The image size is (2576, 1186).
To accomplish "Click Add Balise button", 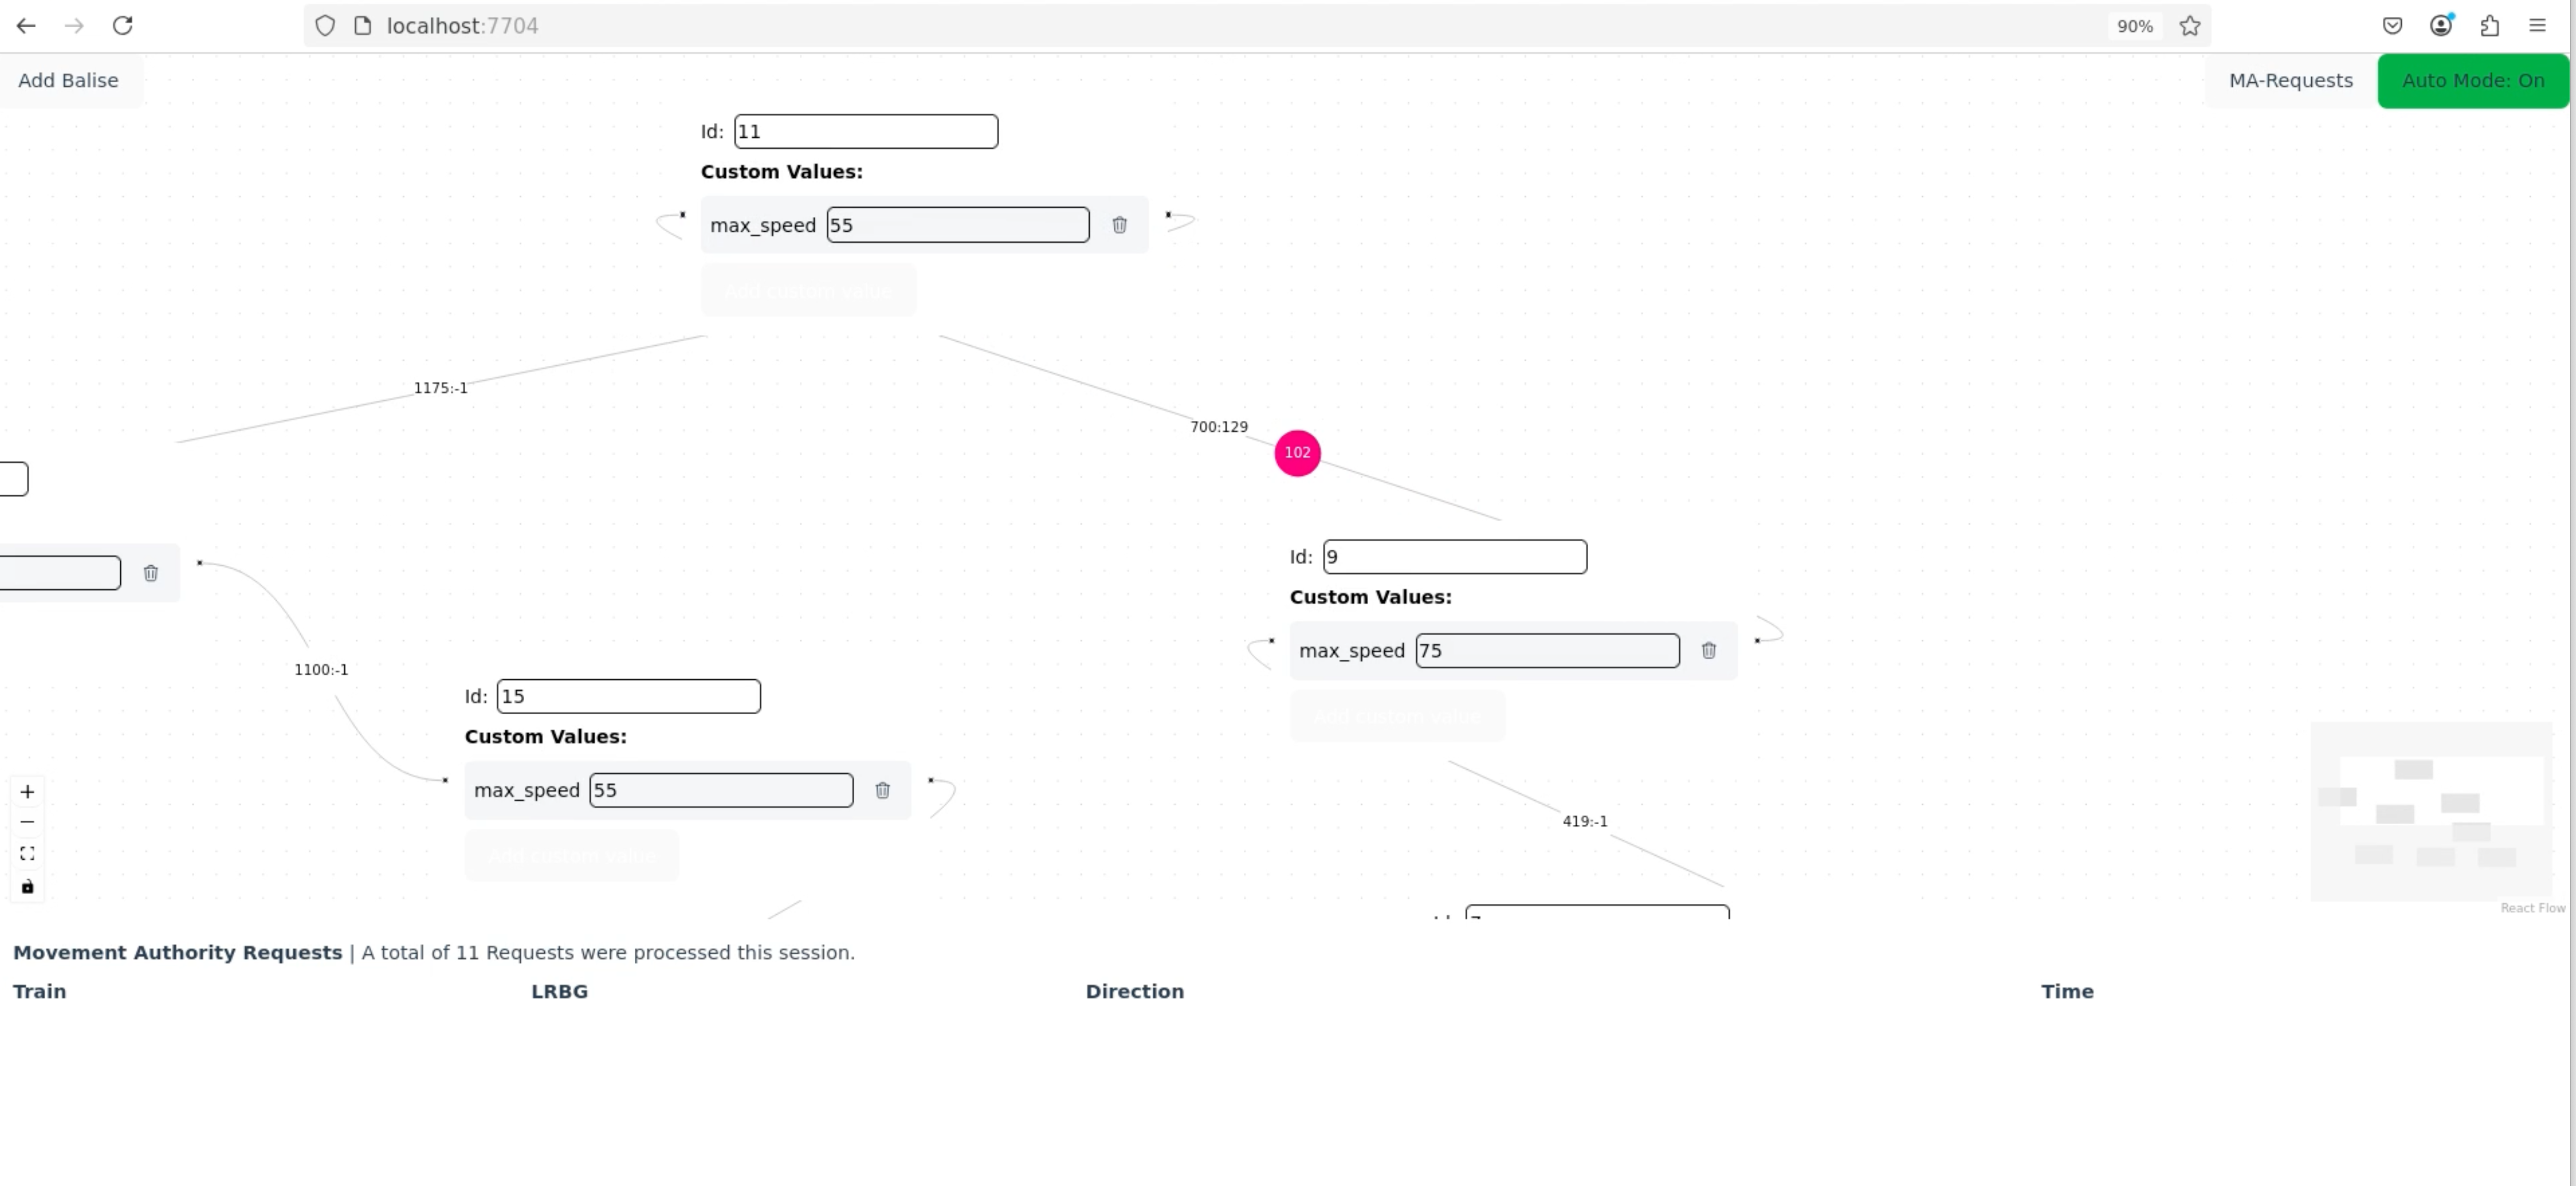I will (x=68, y=81).
